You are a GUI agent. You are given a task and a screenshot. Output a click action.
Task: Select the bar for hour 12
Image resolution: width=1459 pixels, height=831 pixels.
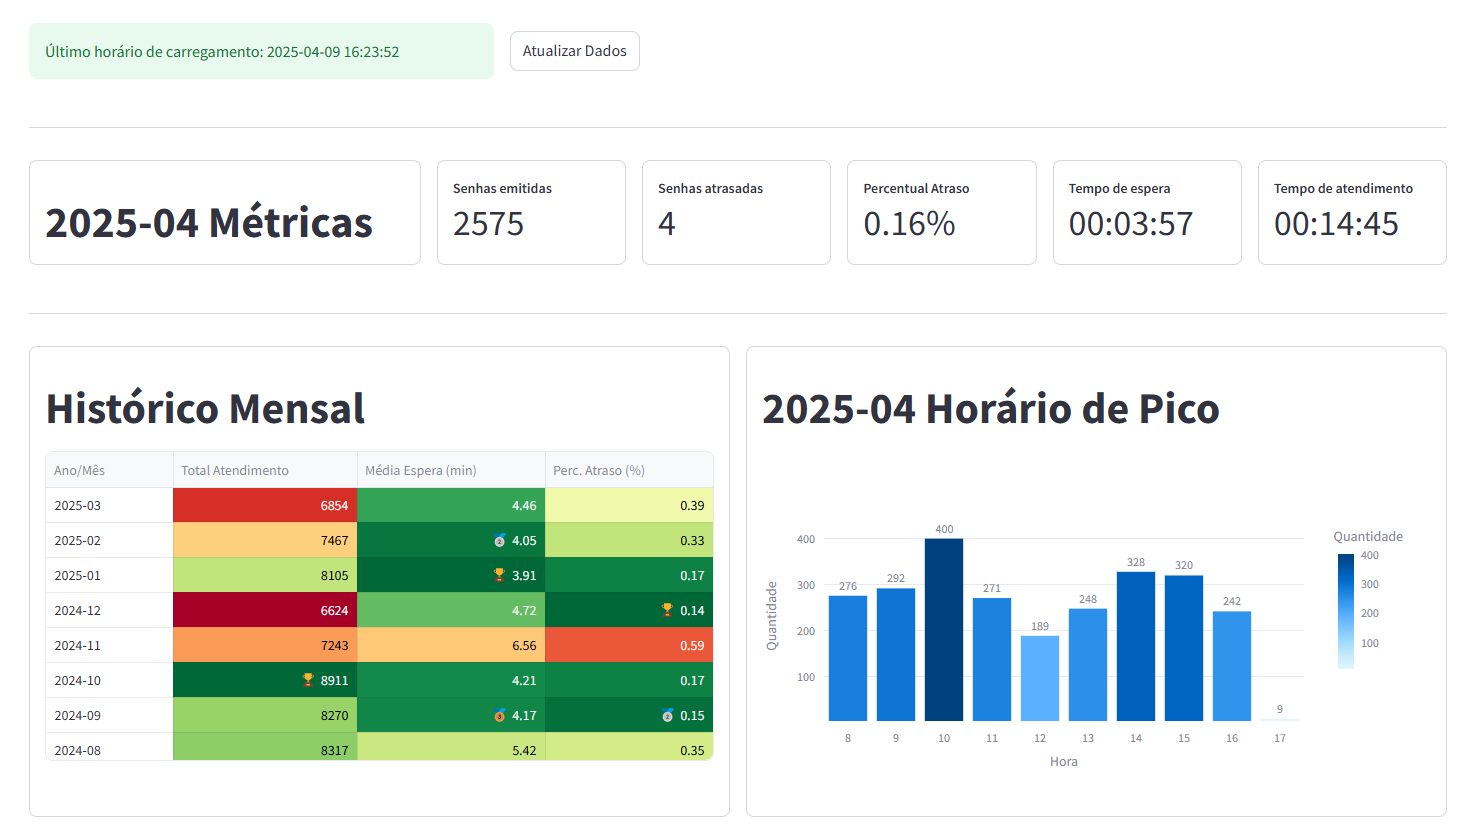pyautogui.click(x=1040, y=678)
